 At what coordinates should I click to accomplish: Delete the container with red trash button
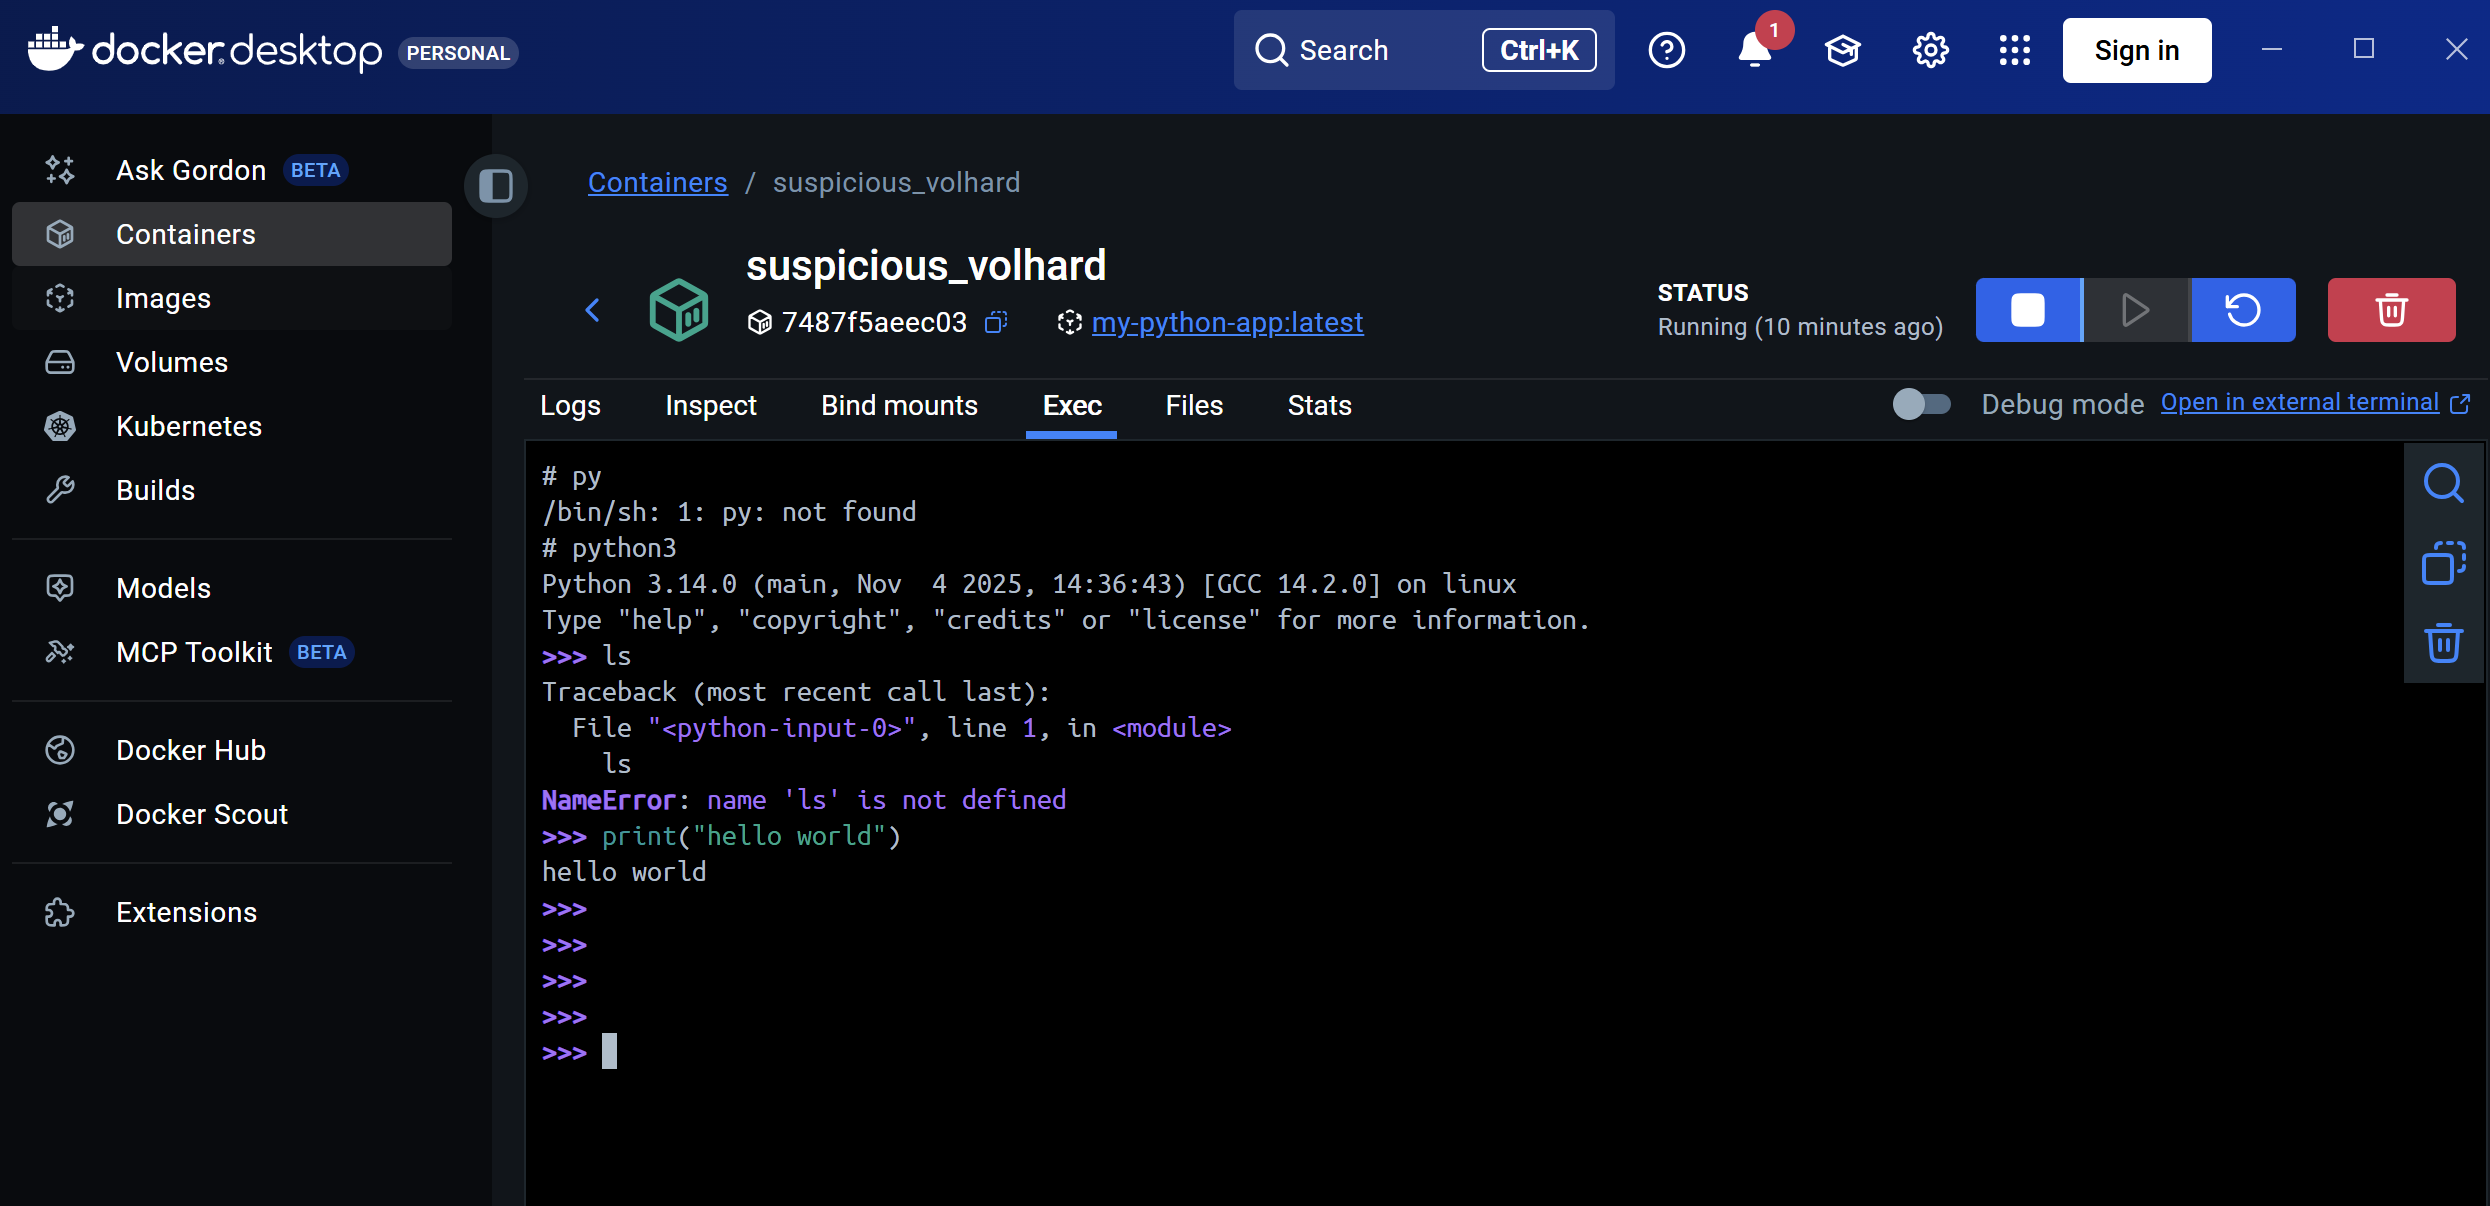2391,310
